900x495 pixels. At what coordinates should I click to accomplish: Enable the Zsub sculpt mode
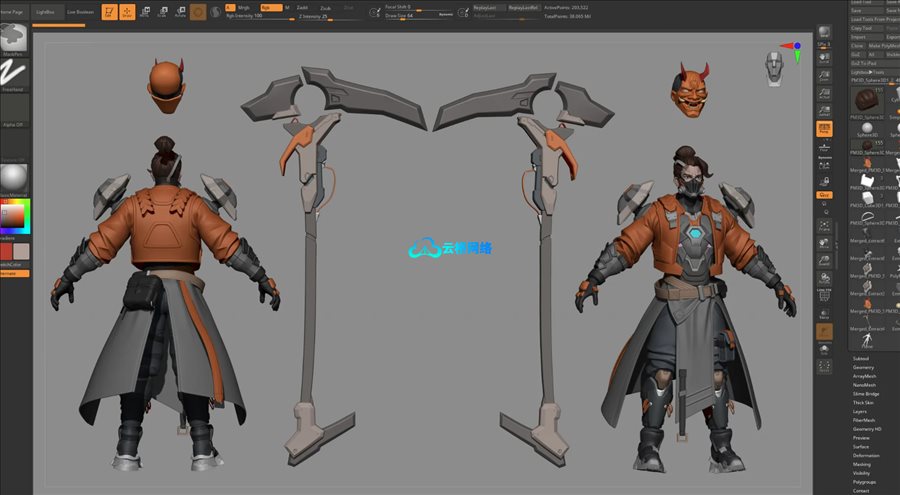pyautogui.click(x=325, y=7)
